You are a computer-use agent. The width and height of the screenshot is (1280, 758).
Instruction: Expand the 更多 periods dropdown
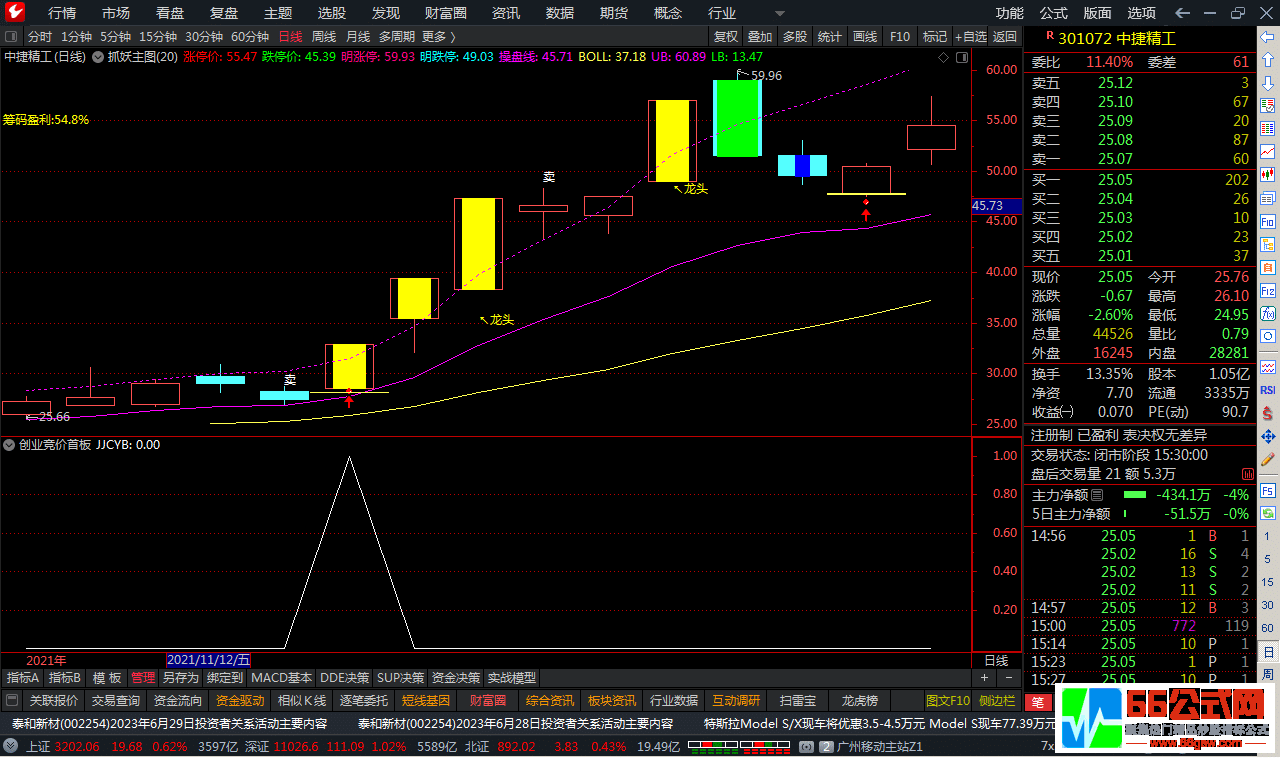438,36
